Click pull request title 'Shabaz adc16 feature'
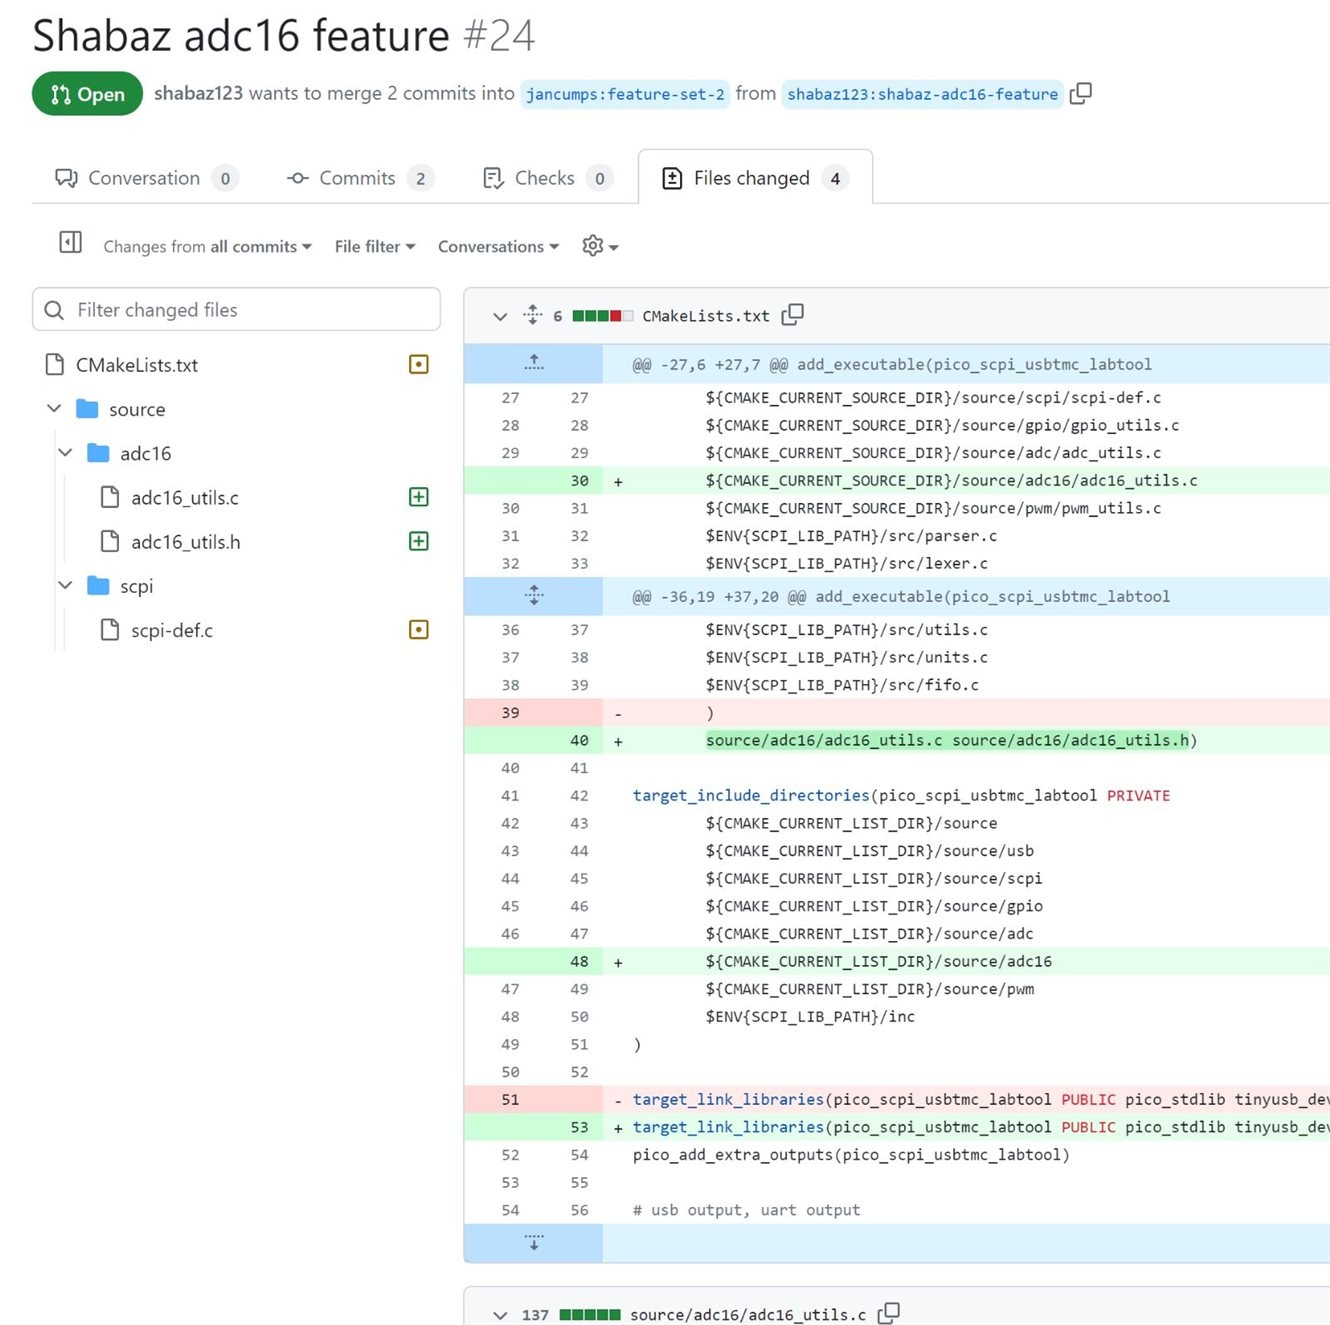 (x=241, y=36)
